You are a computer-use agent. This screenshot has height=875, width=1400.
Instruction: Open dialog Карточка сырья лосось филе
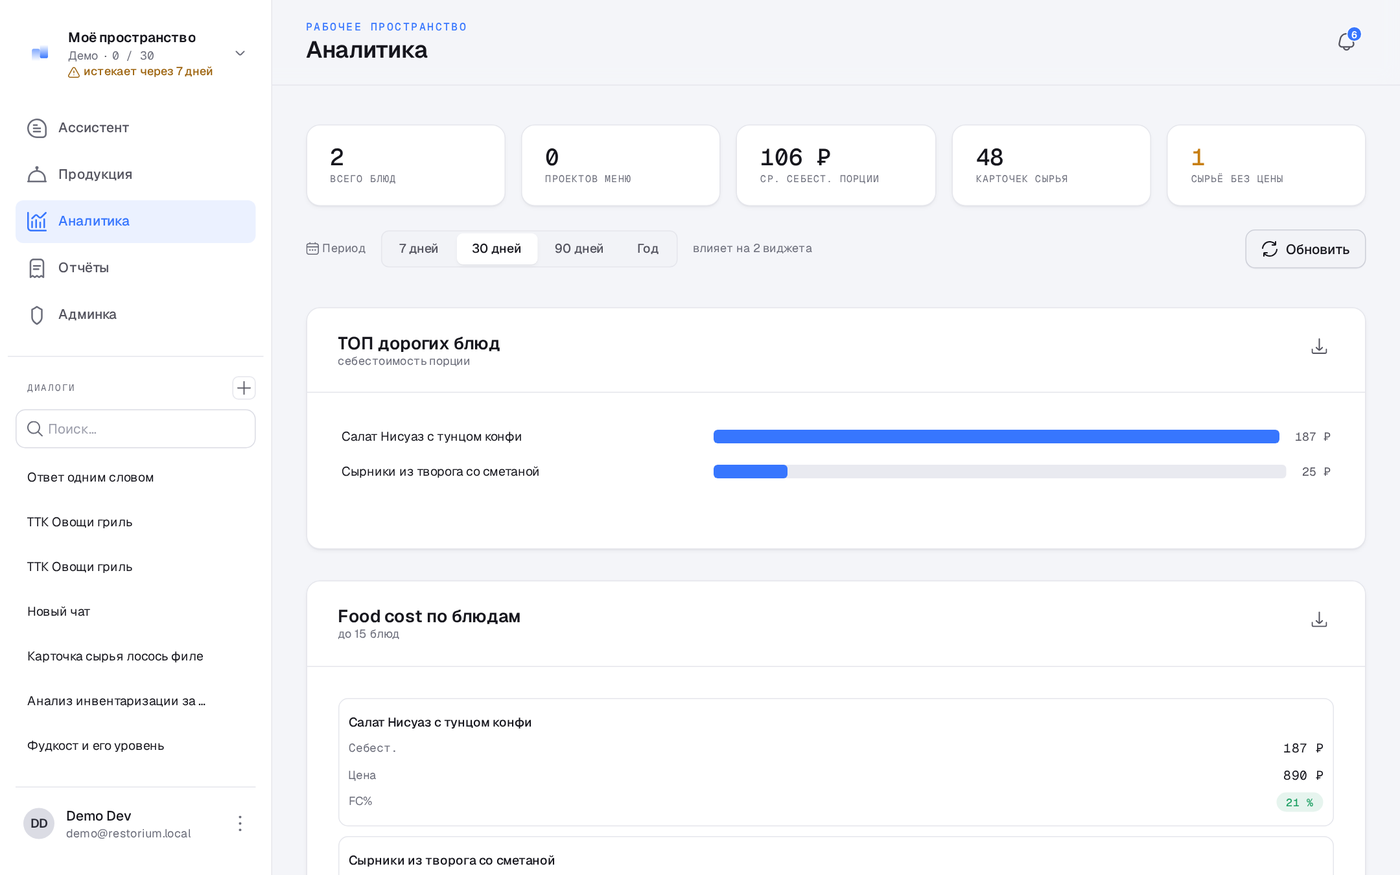(136, 656)
